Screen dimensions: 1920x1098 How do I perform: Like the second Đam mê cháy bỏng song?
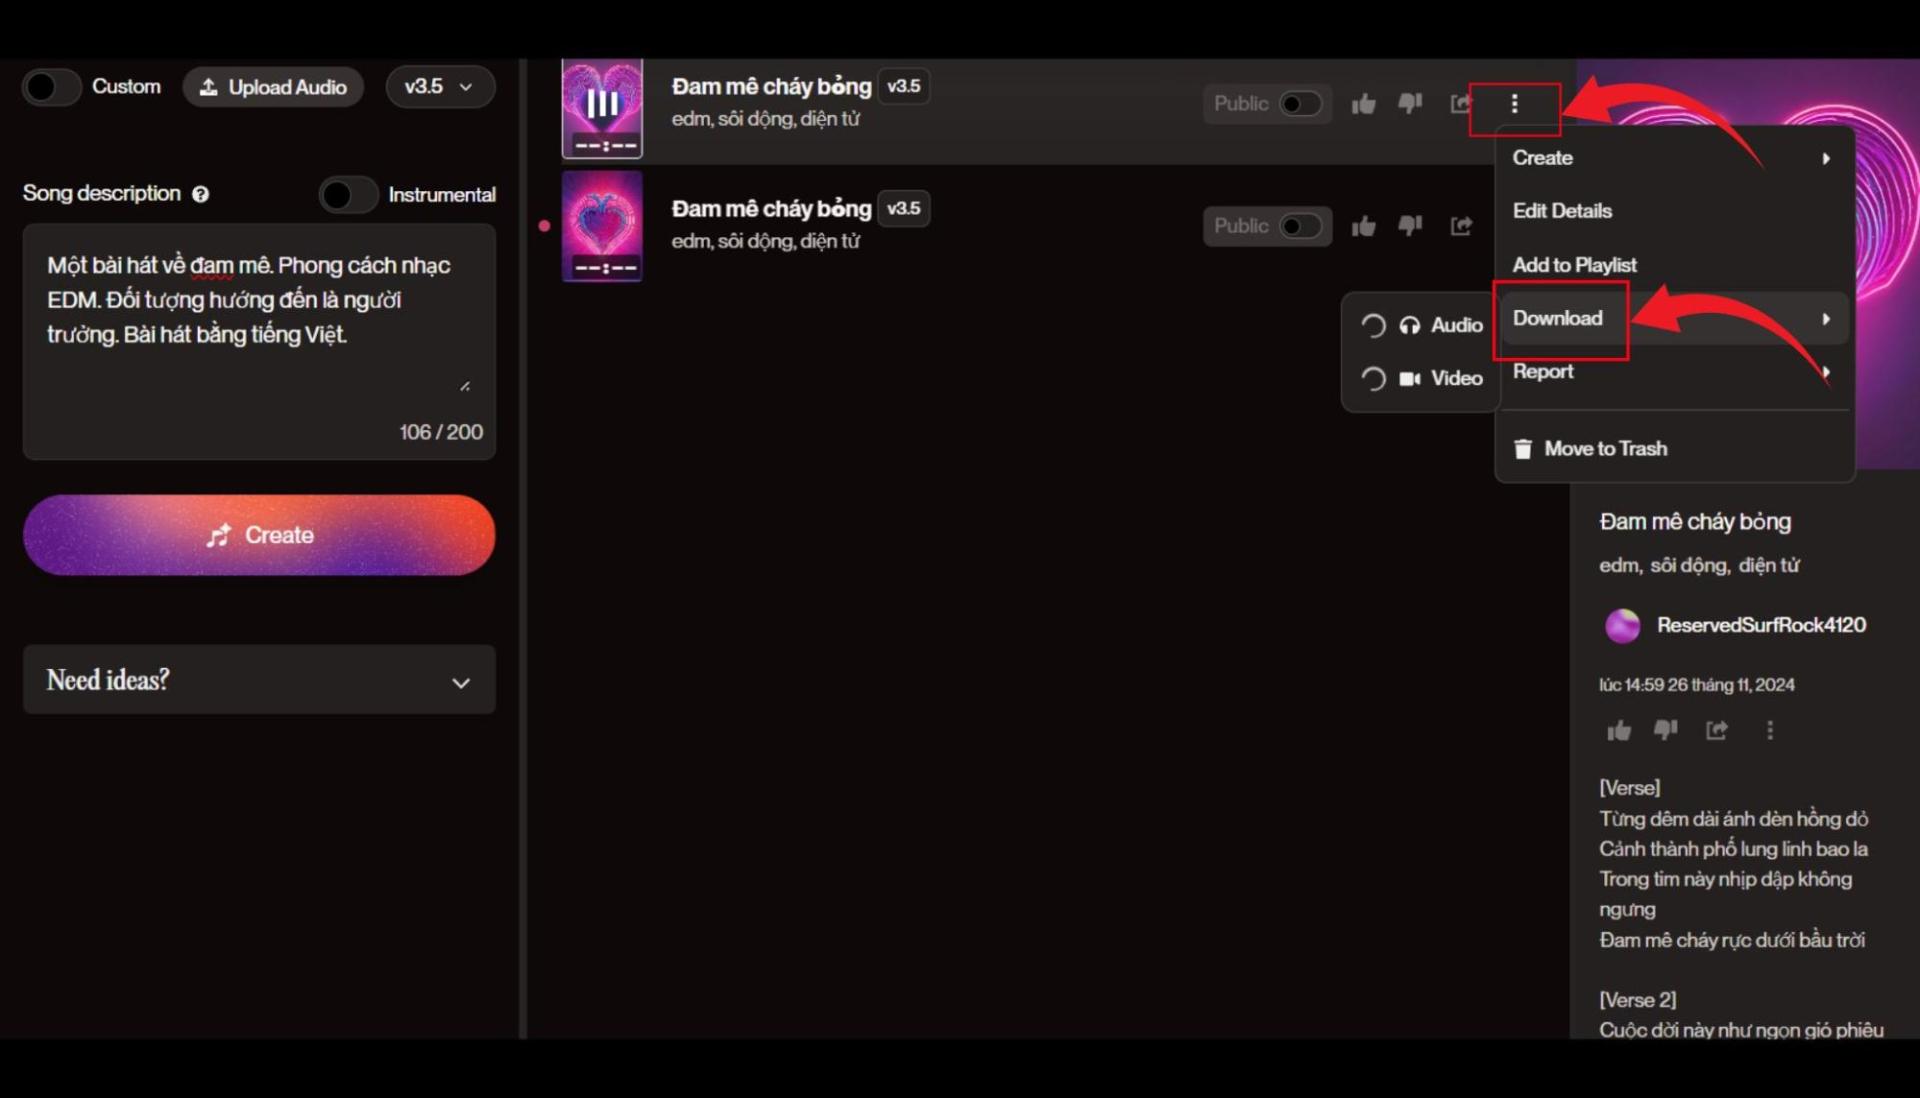coord(1363,226)
